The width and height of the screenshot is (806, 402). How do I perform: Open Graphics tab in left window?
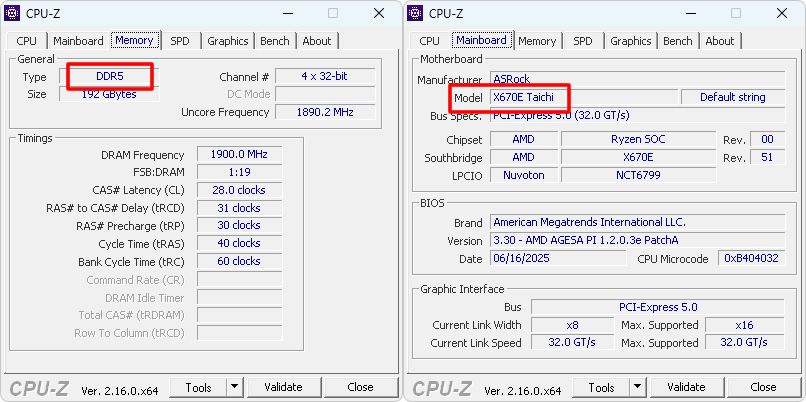pyautogui.click(x=228, y=41)
